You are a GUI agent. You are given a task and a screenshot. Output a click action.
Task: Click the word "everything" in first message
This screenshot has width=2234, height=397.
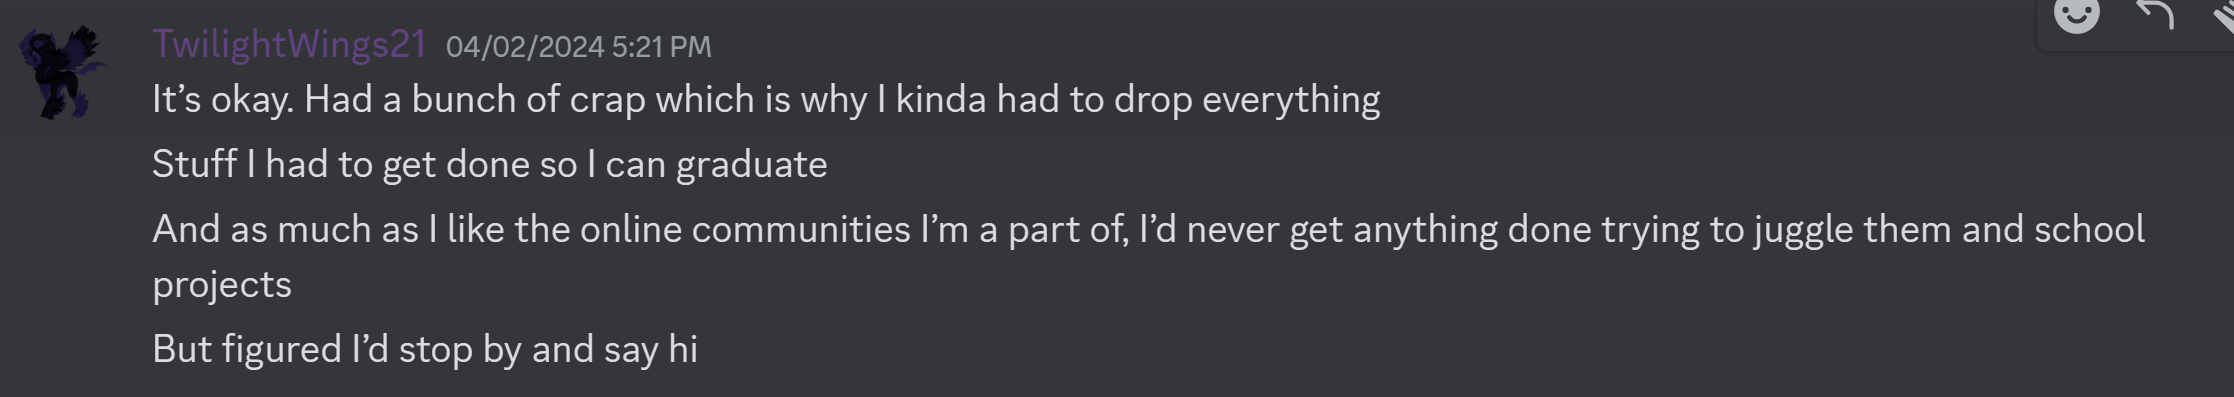(1290, 99)
